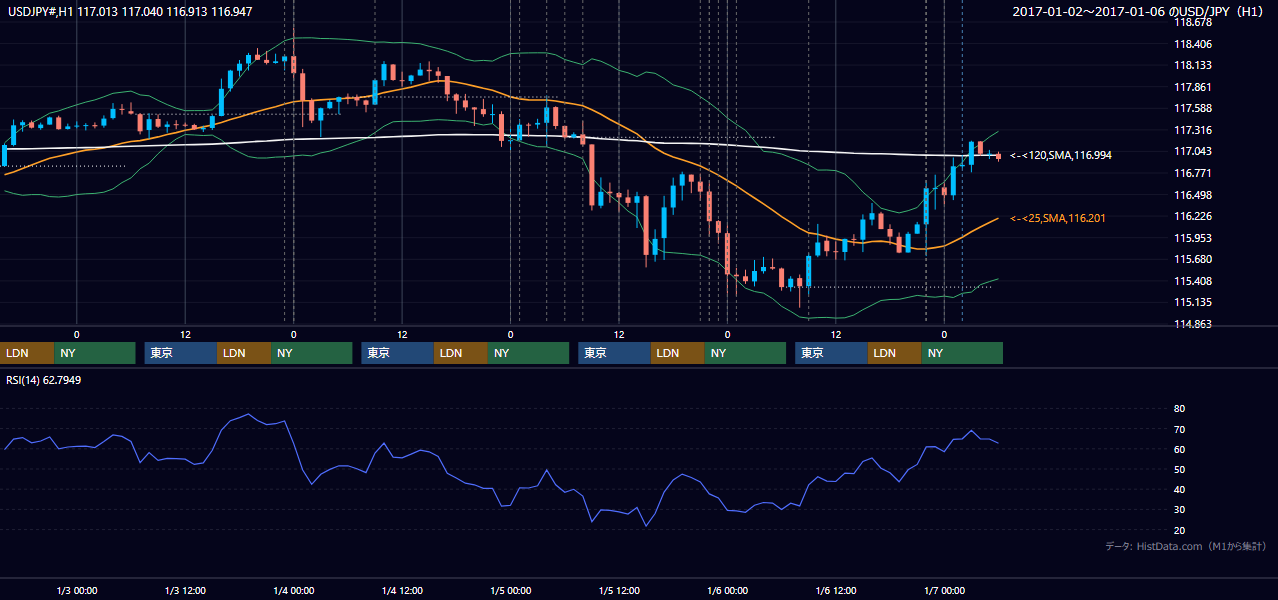The height and width of the screenshot is (600, 1278).
Task: Click price axis label 117.316
Action: [1192, 130]
